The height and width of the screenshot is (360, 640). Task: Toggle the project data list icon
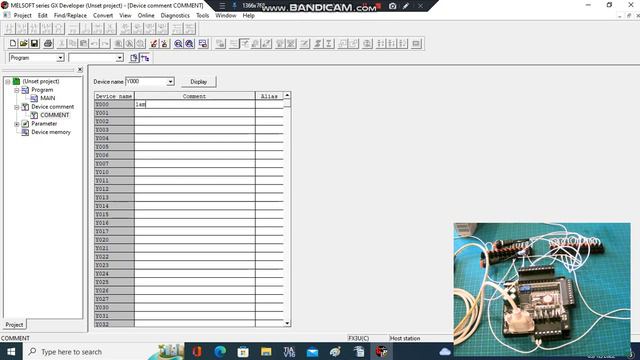[134, 58]
